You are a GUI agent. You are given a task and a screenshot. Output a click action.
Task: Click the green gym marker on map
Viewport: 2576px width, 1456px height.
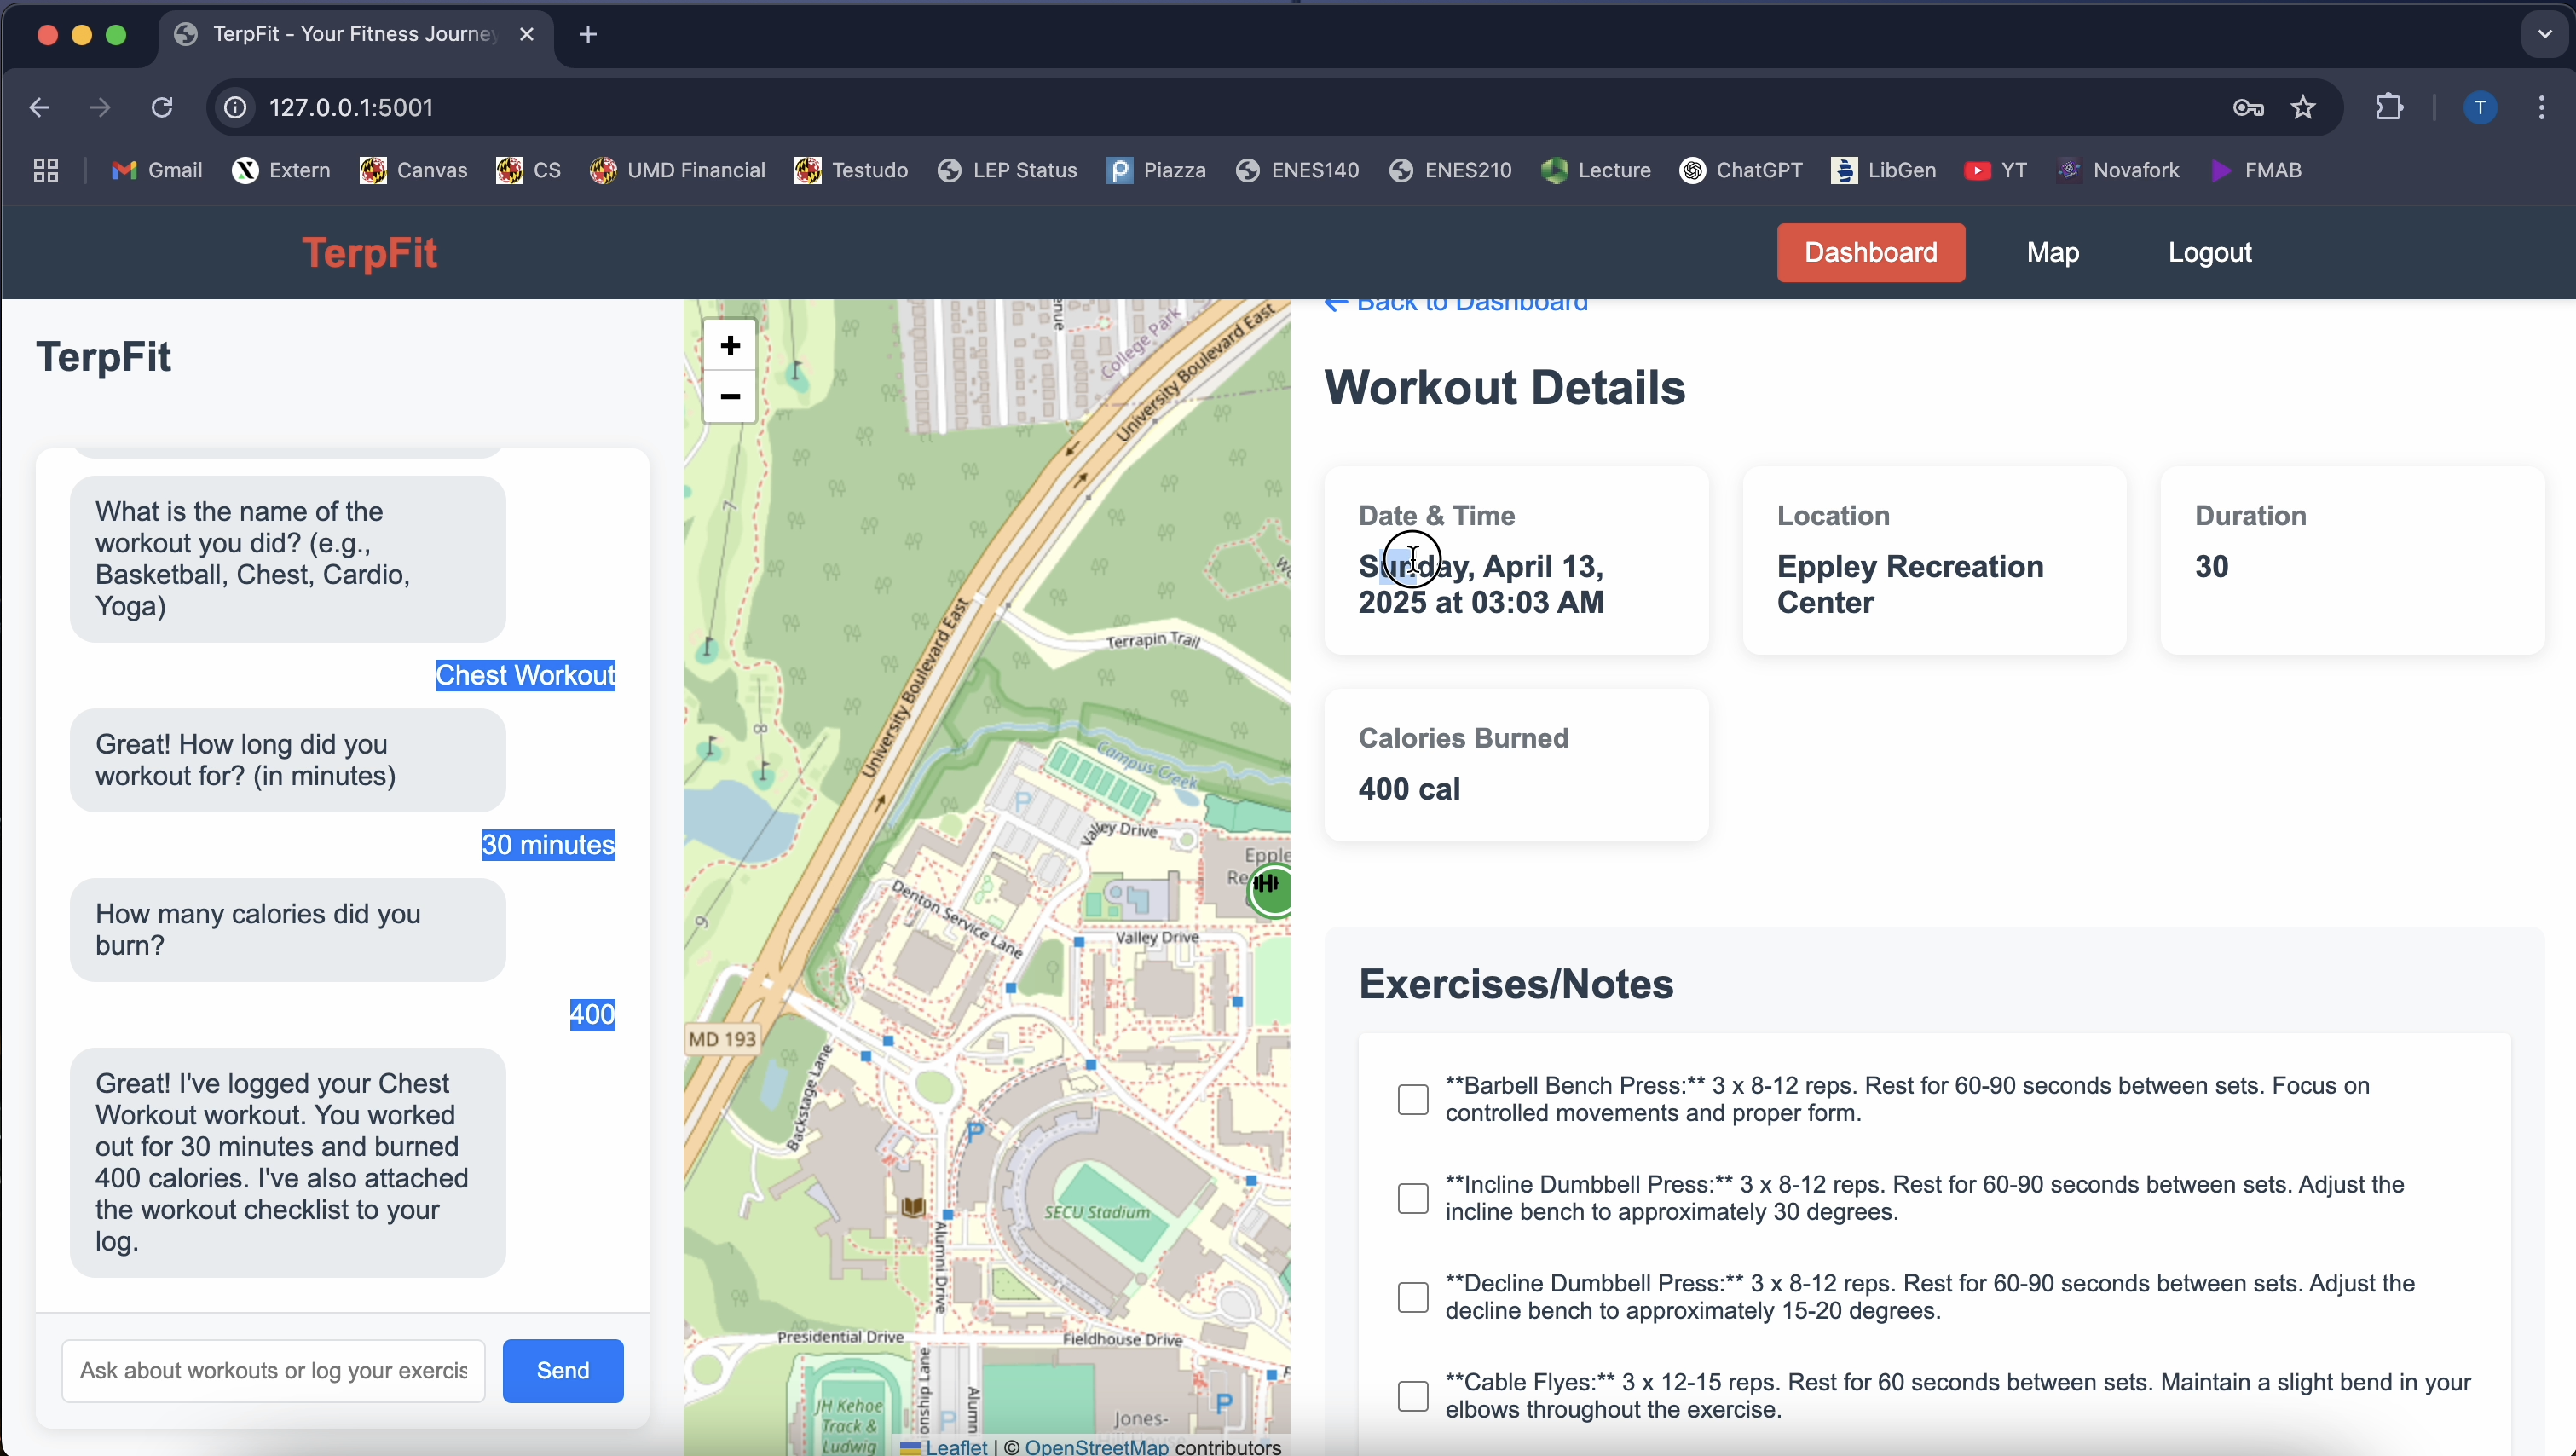point(1271,888)
